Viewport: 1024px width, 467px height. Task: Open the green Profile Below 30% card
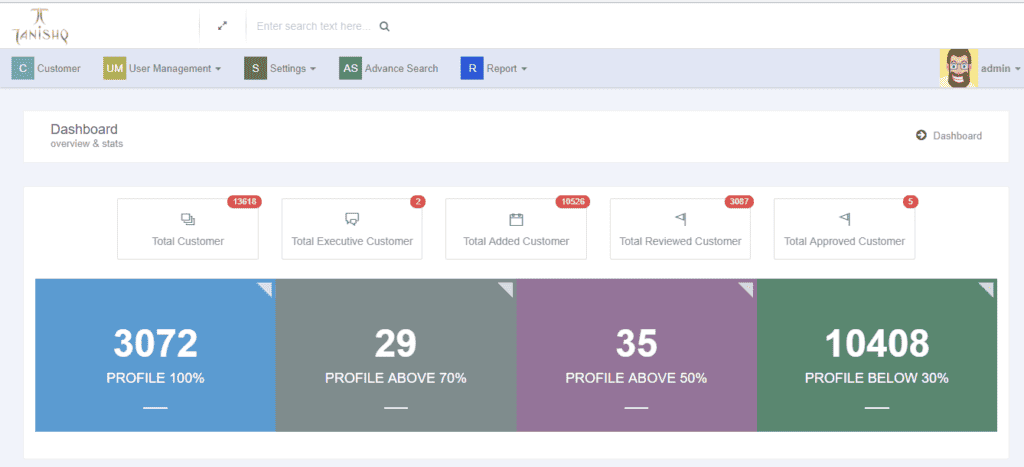coord(876,355)
